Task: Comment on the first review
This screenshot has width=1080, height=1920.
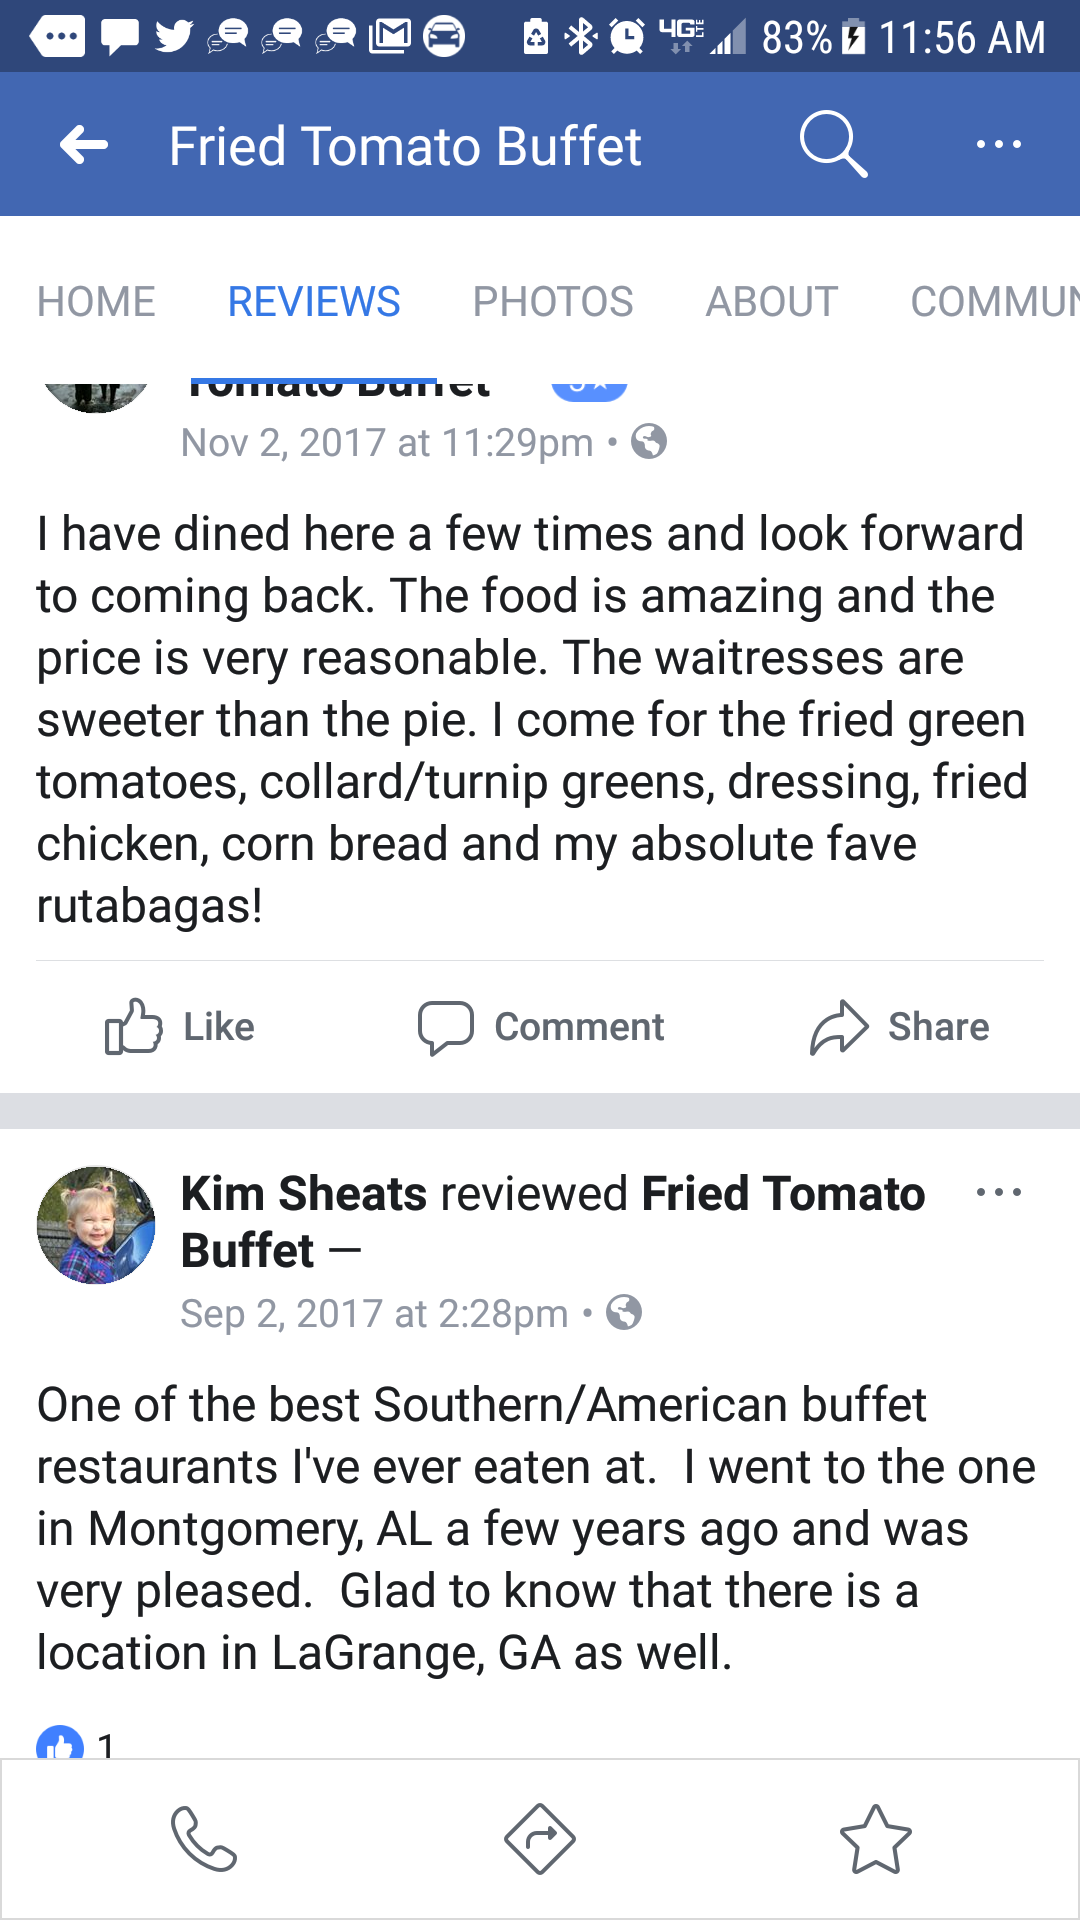Action: coord(541,1027)
